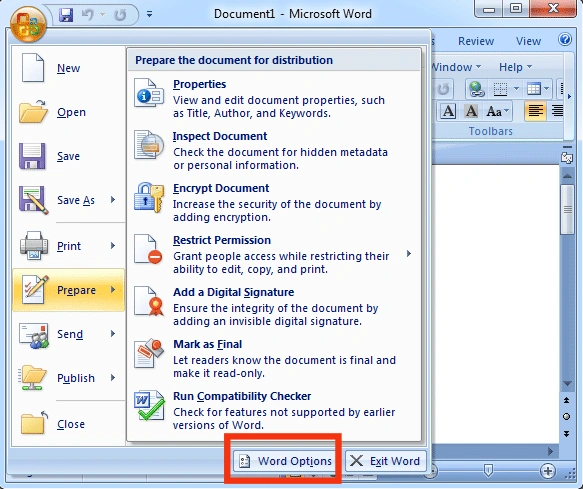Toggle the Align Left button

coord(535,111)
